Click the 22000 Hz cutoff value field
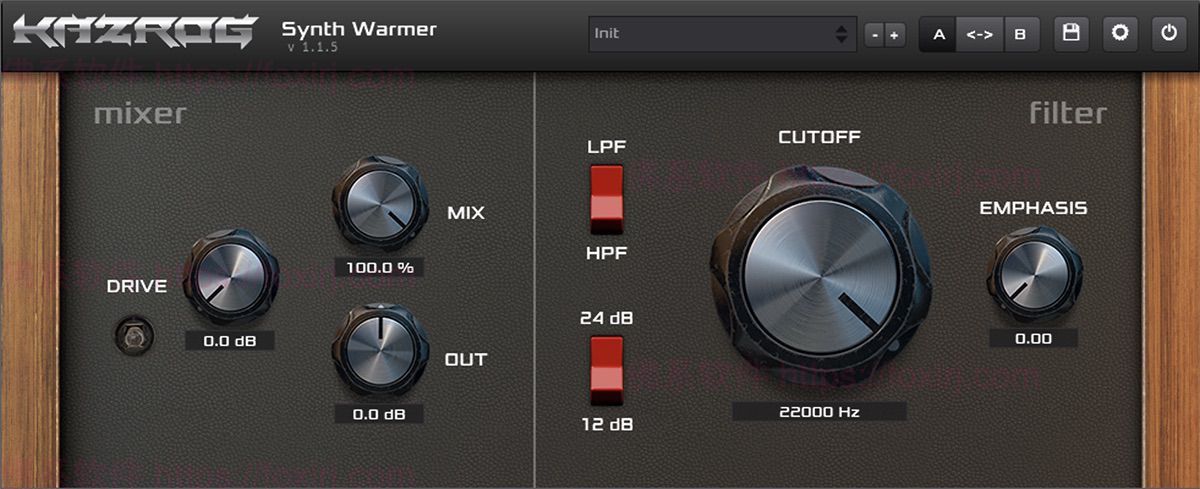 pyautogui.click(x=819, y=411)
